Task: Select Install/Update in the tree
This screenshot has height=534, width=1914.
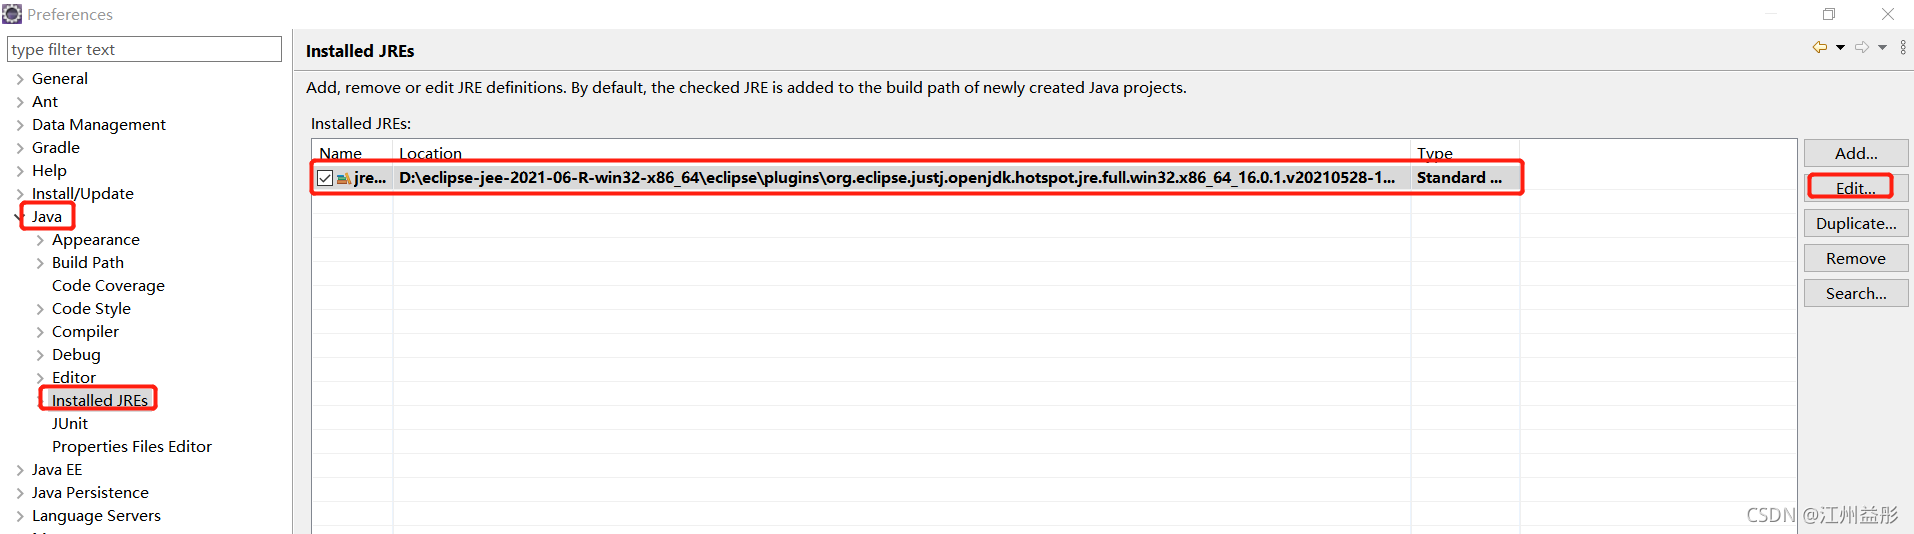Action: [x=83, y=193]
